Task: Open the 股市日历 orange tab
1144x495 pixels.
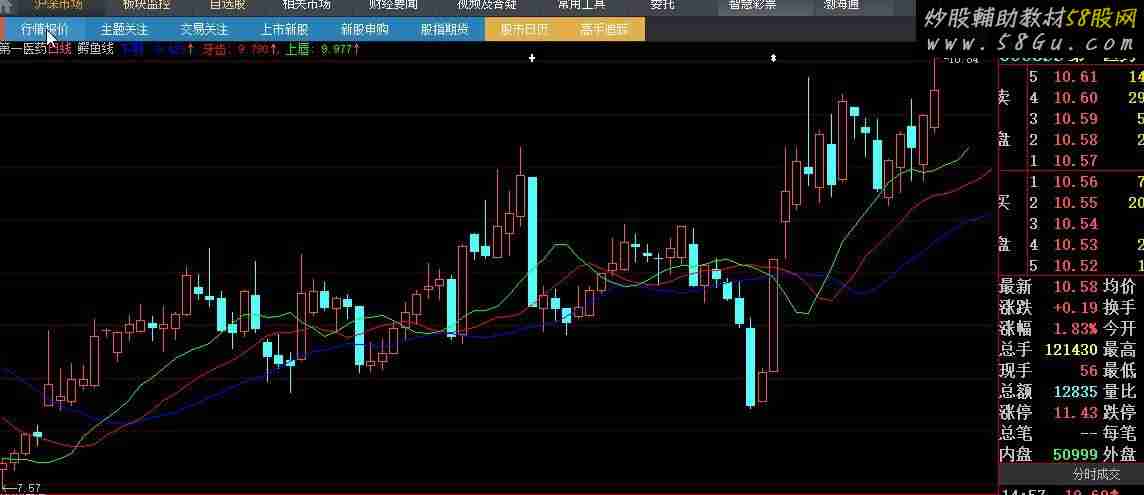Action: [x=525, y=30]
